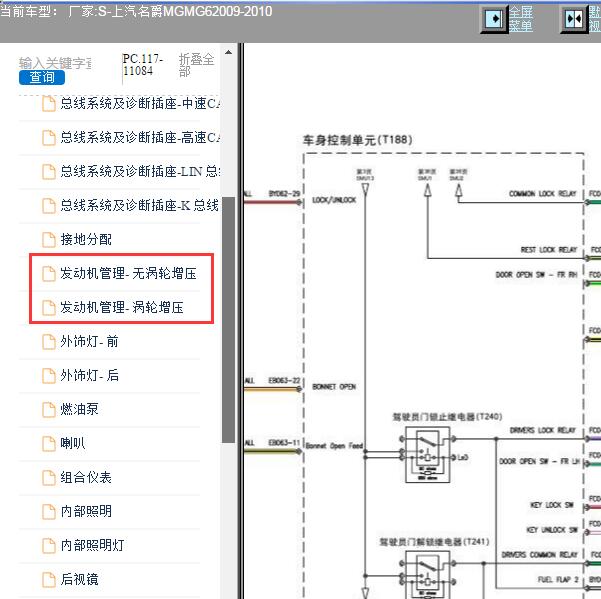Click the DOOR OPEN SW - FR RH label
The height and width of the screenshot is (599, 601).
[536, 274]
